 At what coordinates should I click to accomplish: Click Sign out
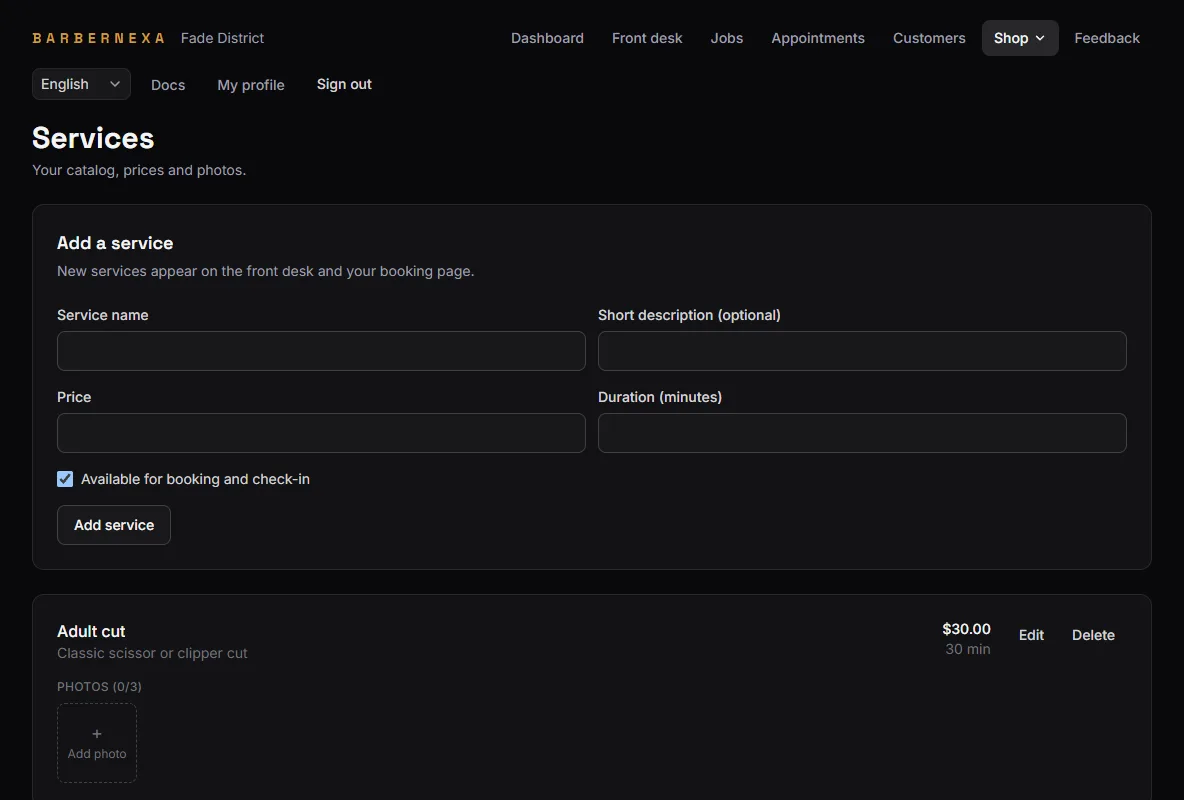tap(344, 84)
